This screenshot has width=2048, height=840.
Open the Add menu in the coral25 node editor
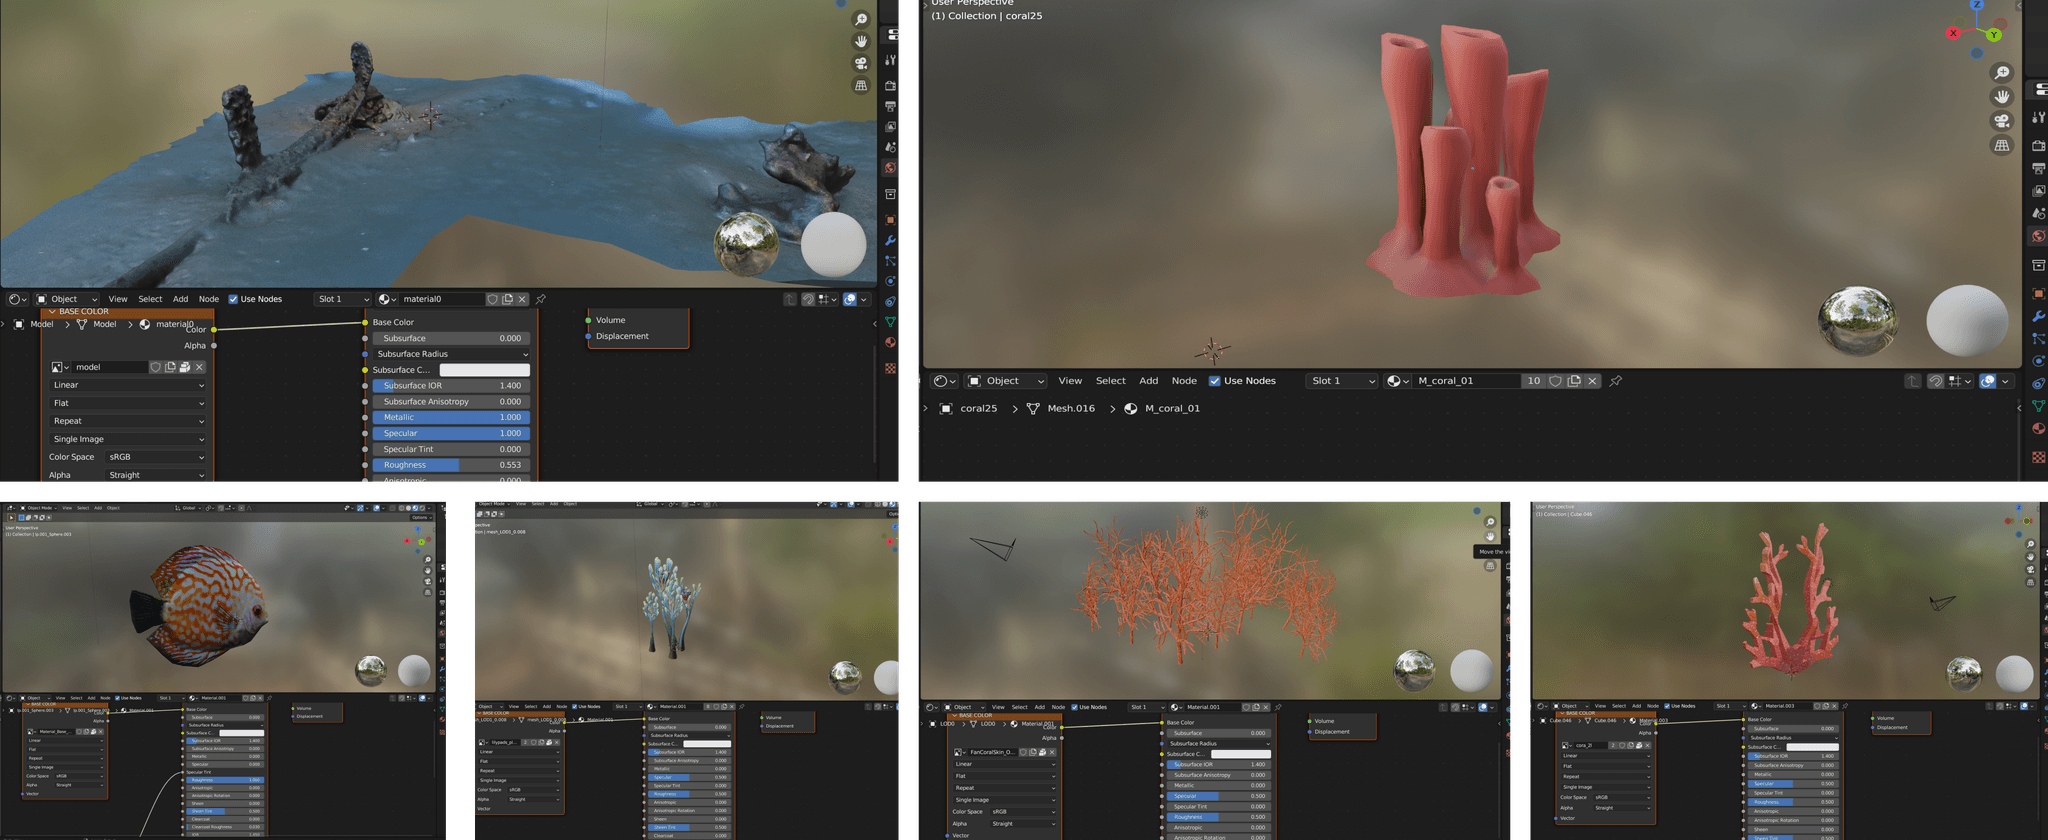[1149, 381]
